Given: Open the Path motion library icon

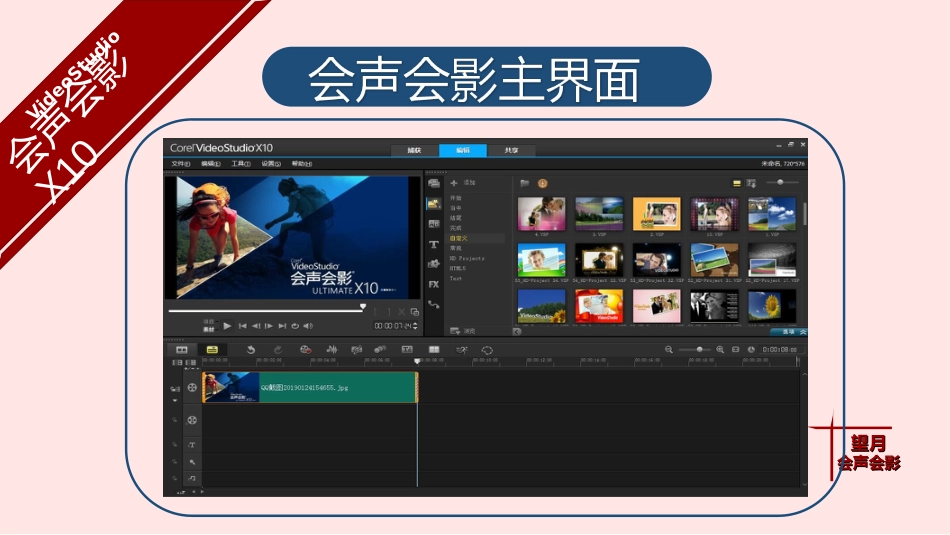Looking at the screenshot, I should [x=434, y=304].
